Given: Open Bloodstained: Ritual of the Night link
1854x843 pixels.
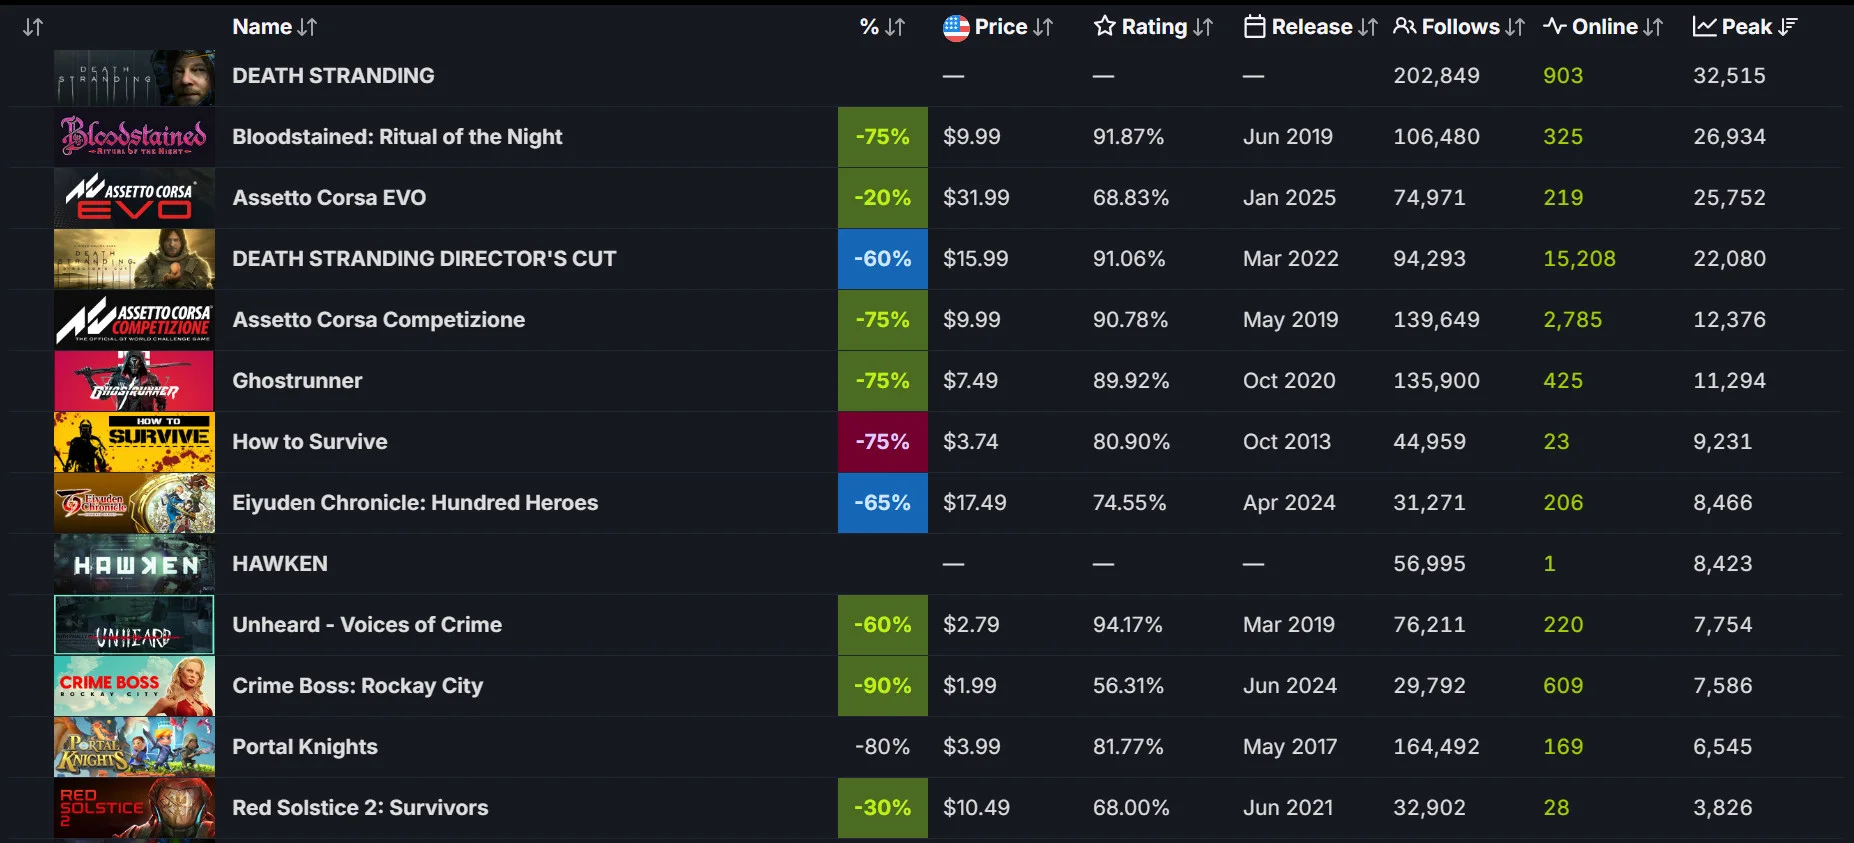Looking at the screenshot, I should [x=397, y=137].
